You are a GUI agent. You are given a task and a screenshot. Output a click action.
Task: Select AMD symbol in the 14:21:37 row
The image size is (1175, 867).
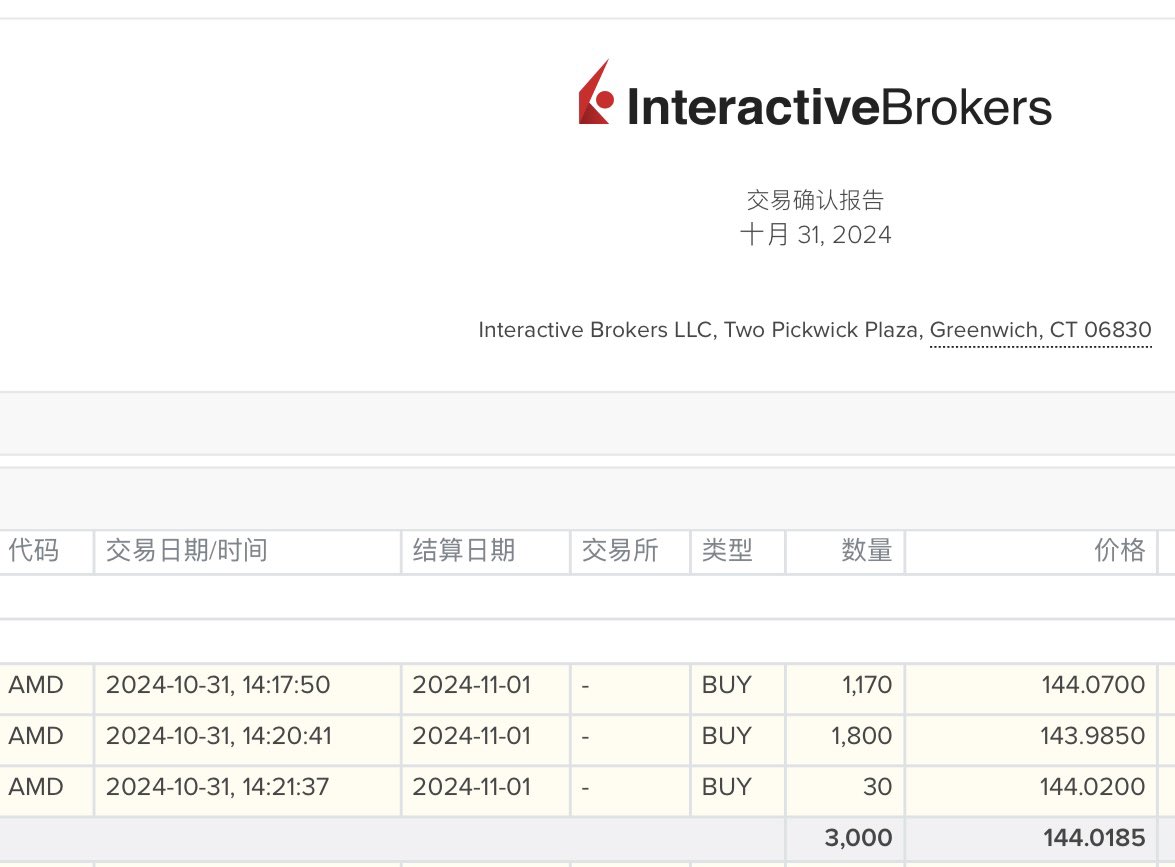[x=36, y=787]
